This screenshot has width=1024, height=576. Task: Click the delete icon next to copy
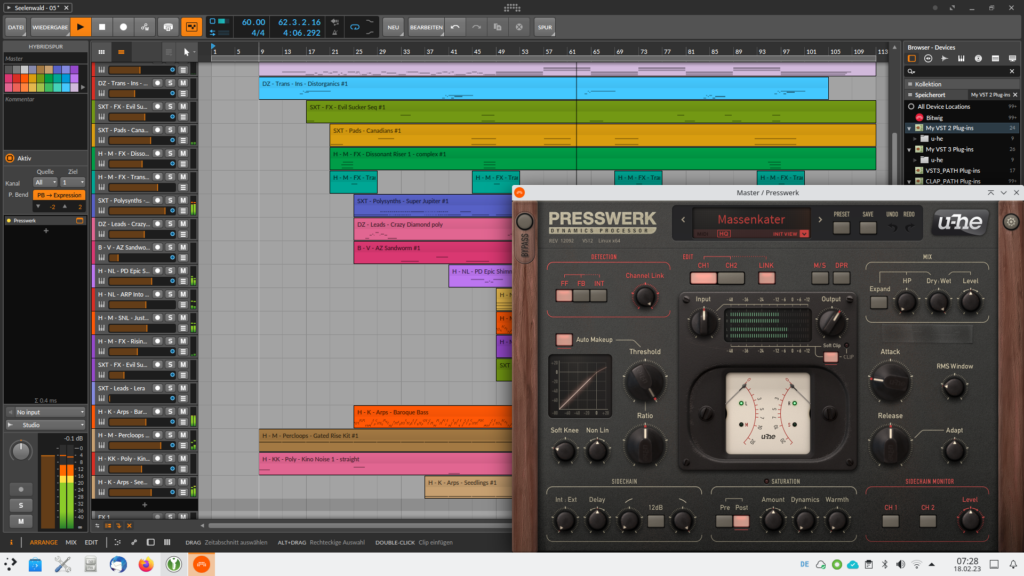point(519,27)
